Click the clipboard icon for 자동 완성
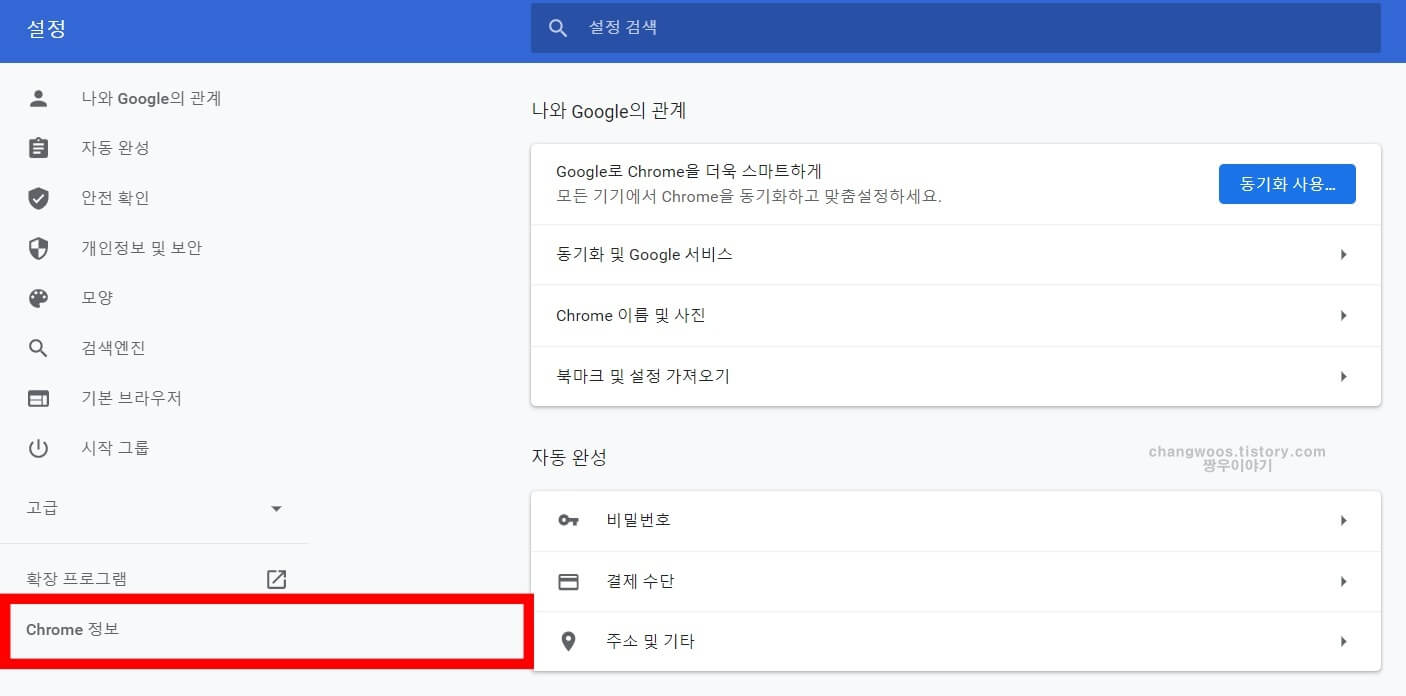 pyautogui.click(x=38, y=148)
